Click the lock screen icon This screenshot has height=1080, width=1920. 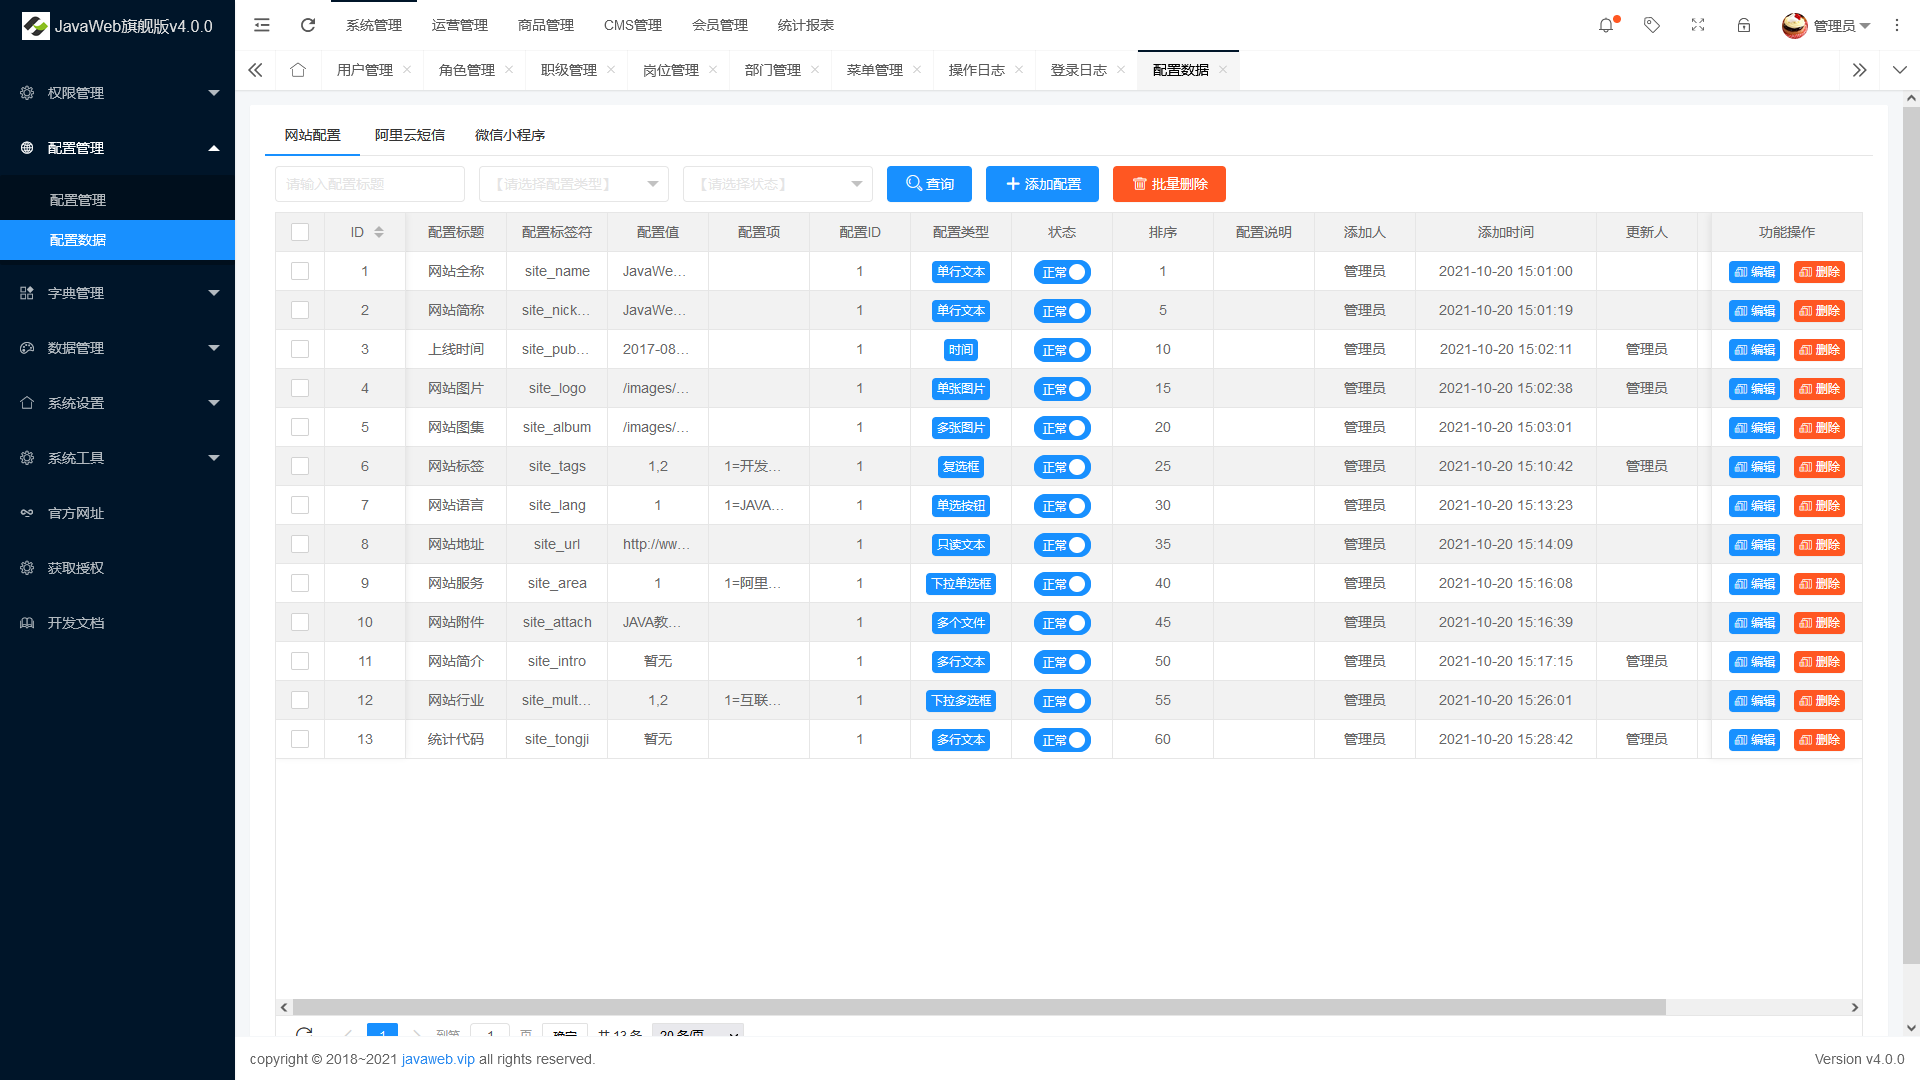coord(1744,25)
